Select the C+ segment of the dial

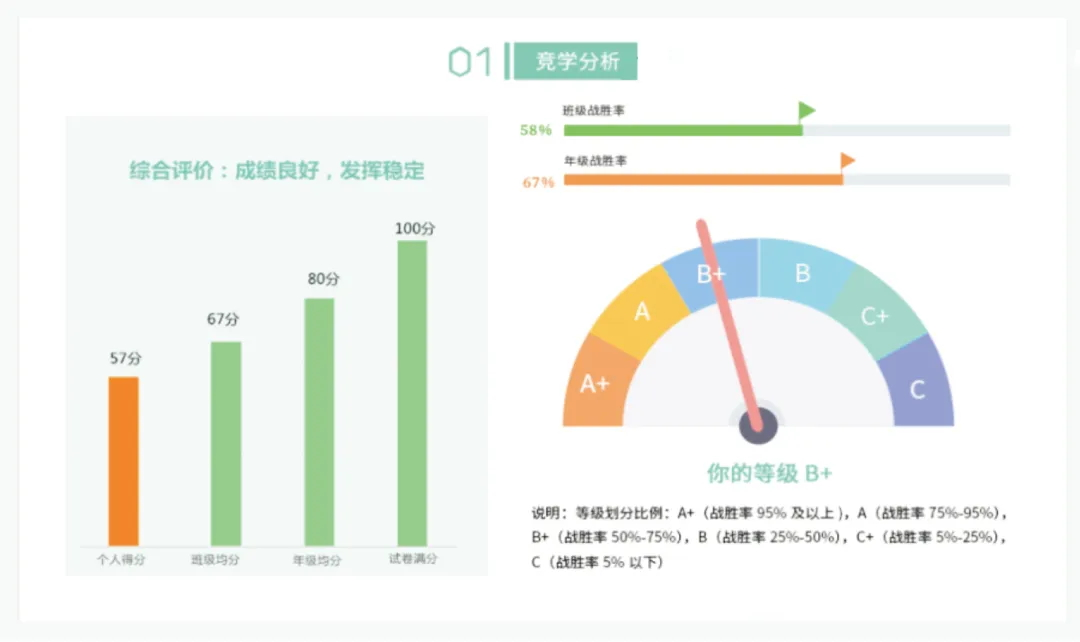[x=874, y=315]
